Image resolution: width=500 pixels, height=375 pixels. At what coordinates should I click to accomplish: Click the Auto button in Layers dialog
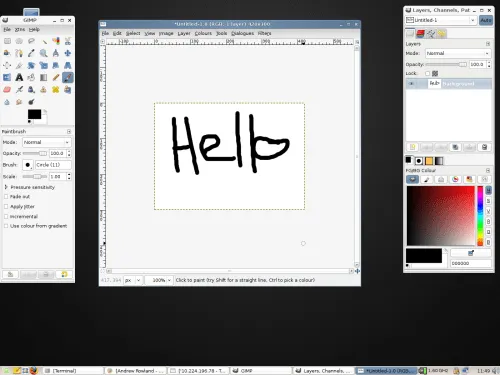486,20
